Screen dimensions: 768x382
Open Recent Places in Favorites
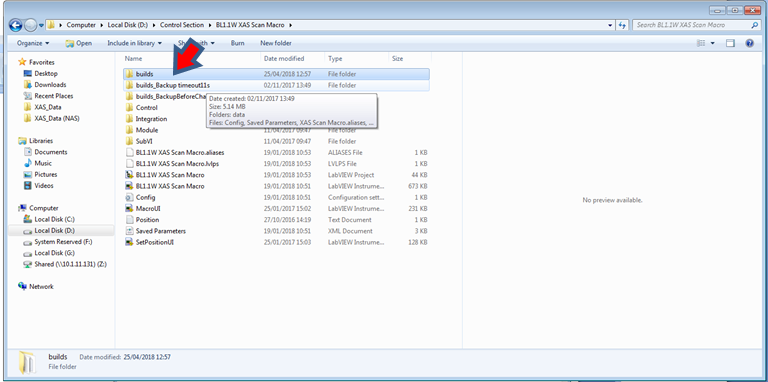coord(53,96)
